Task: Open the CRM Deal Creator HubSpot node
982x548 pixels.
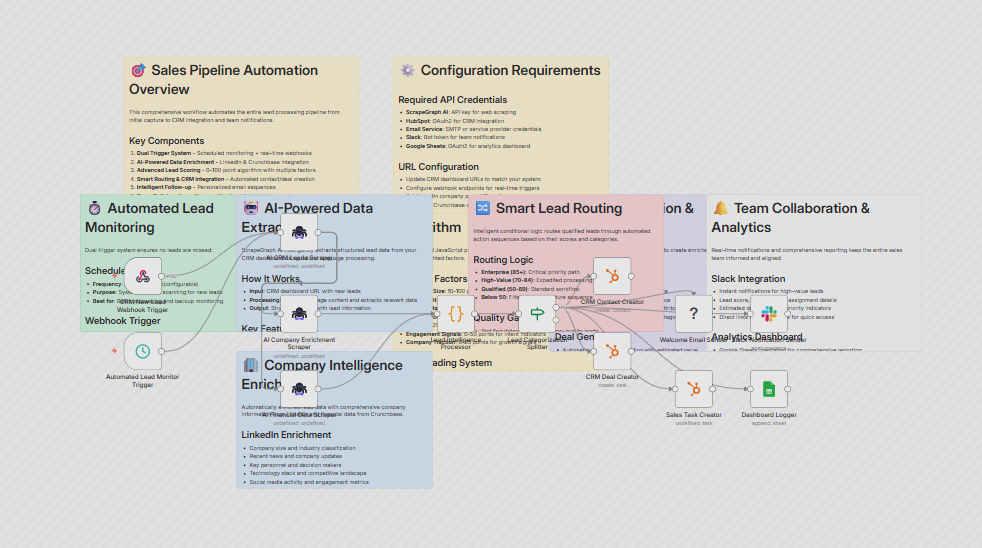Action: pyautogui.click(x=612, y=351)
